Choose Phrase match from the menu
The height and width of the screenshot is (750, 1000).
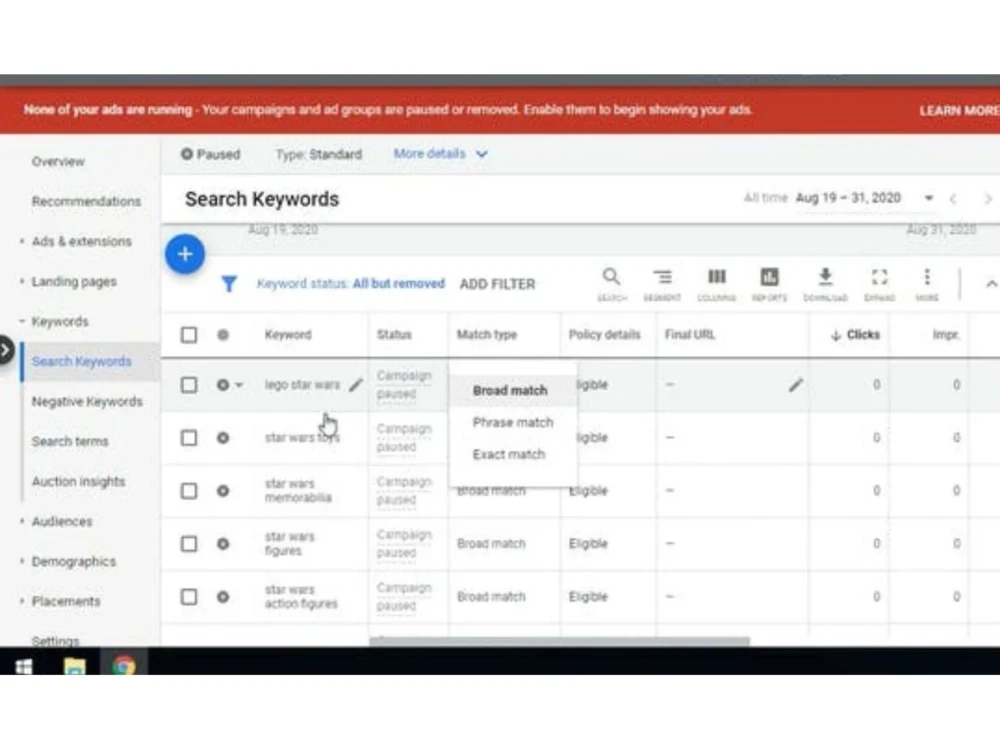[513, 422]
